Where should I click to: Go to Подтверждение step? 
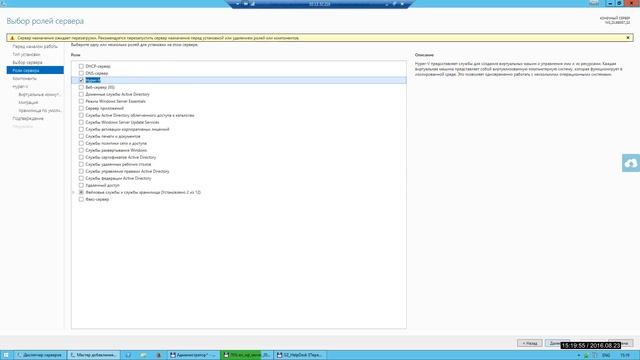(x=28, y=118)
